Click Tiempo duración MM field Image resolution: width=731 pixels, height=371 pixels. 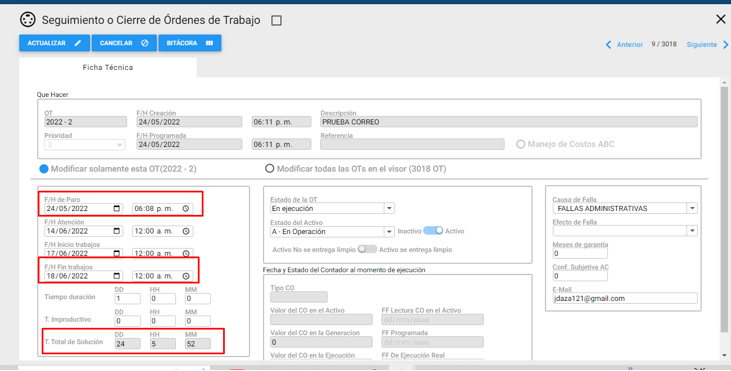point(198,298)
